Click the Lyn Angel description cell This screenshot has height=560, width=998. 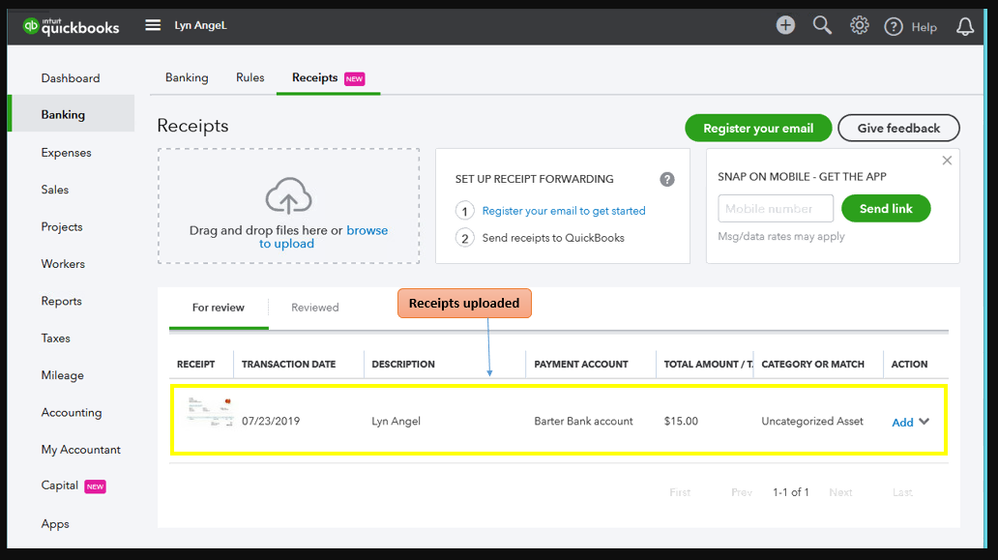(x=396, y=421)
